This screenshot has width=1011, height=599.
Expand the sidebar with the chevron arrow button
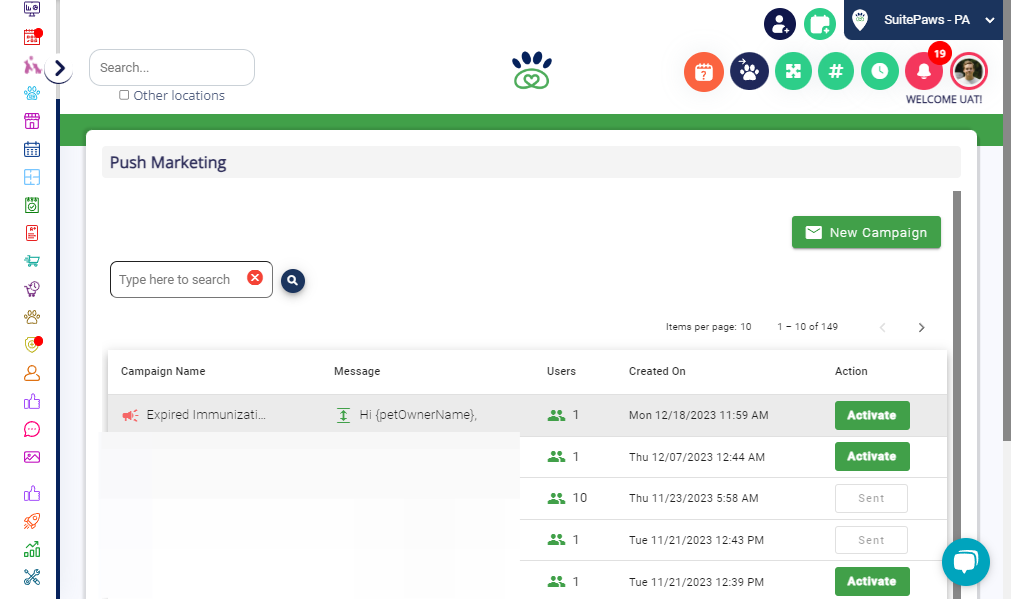(59, 68)
